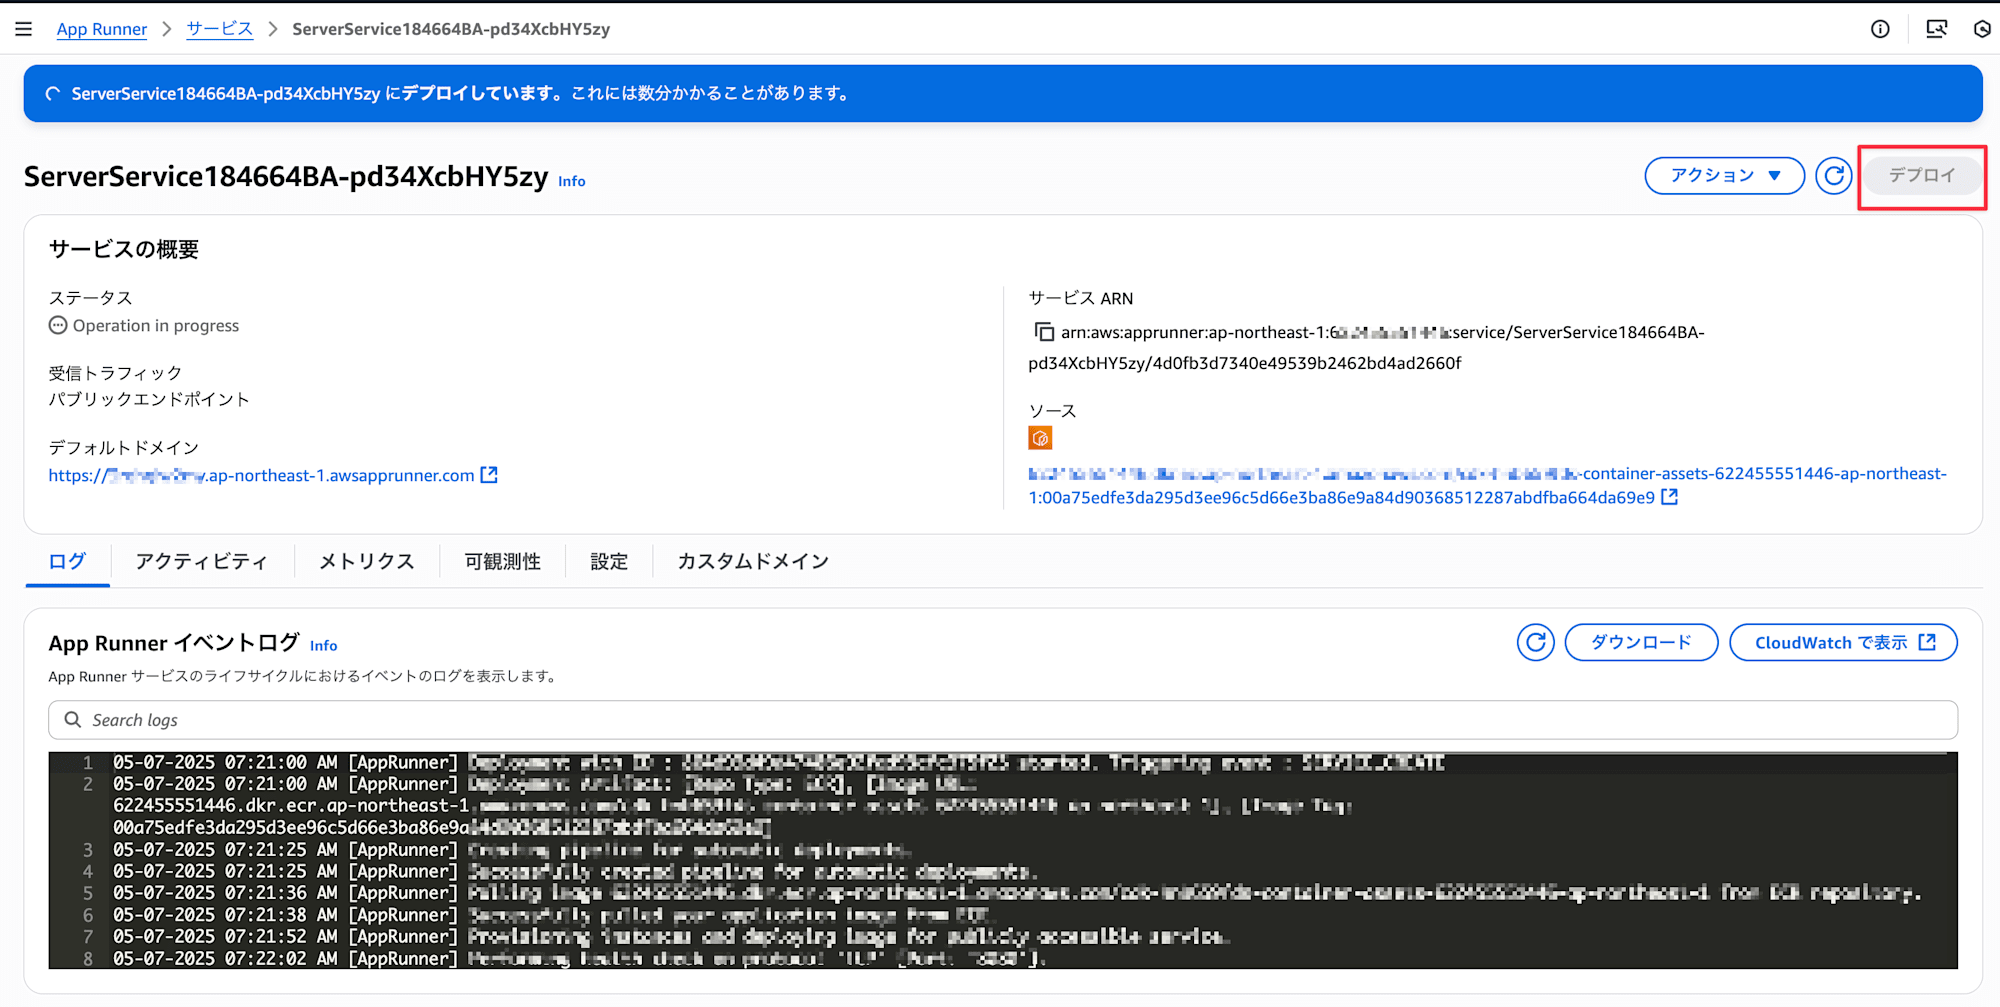
Task: Open container image external link icon
Action: pyautogui.click(x=1669, y=497)
